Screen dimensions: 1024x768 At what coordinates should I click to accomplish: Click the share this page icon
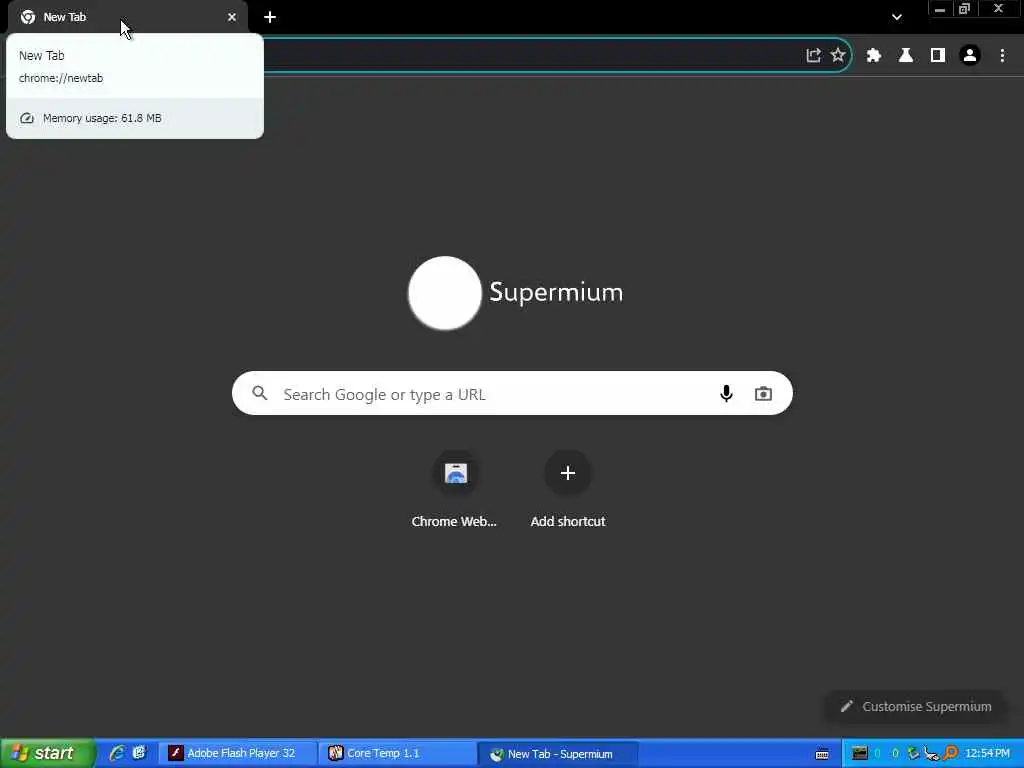pyautogui.click(x=813, y=56)
